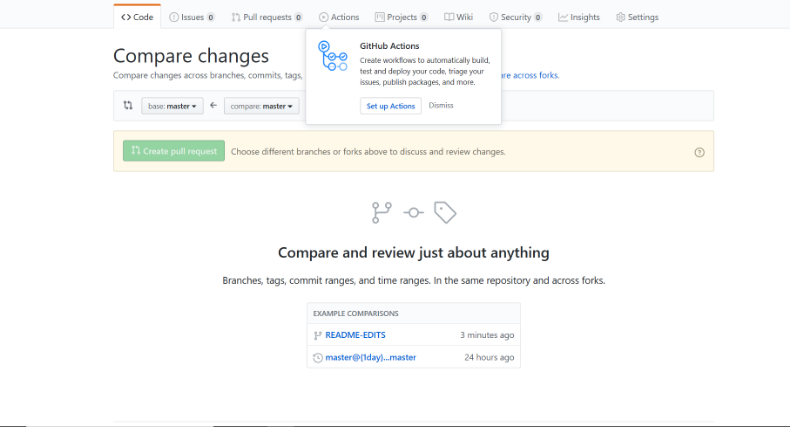
Task: Open the Code tab
Action: point(137,17)
